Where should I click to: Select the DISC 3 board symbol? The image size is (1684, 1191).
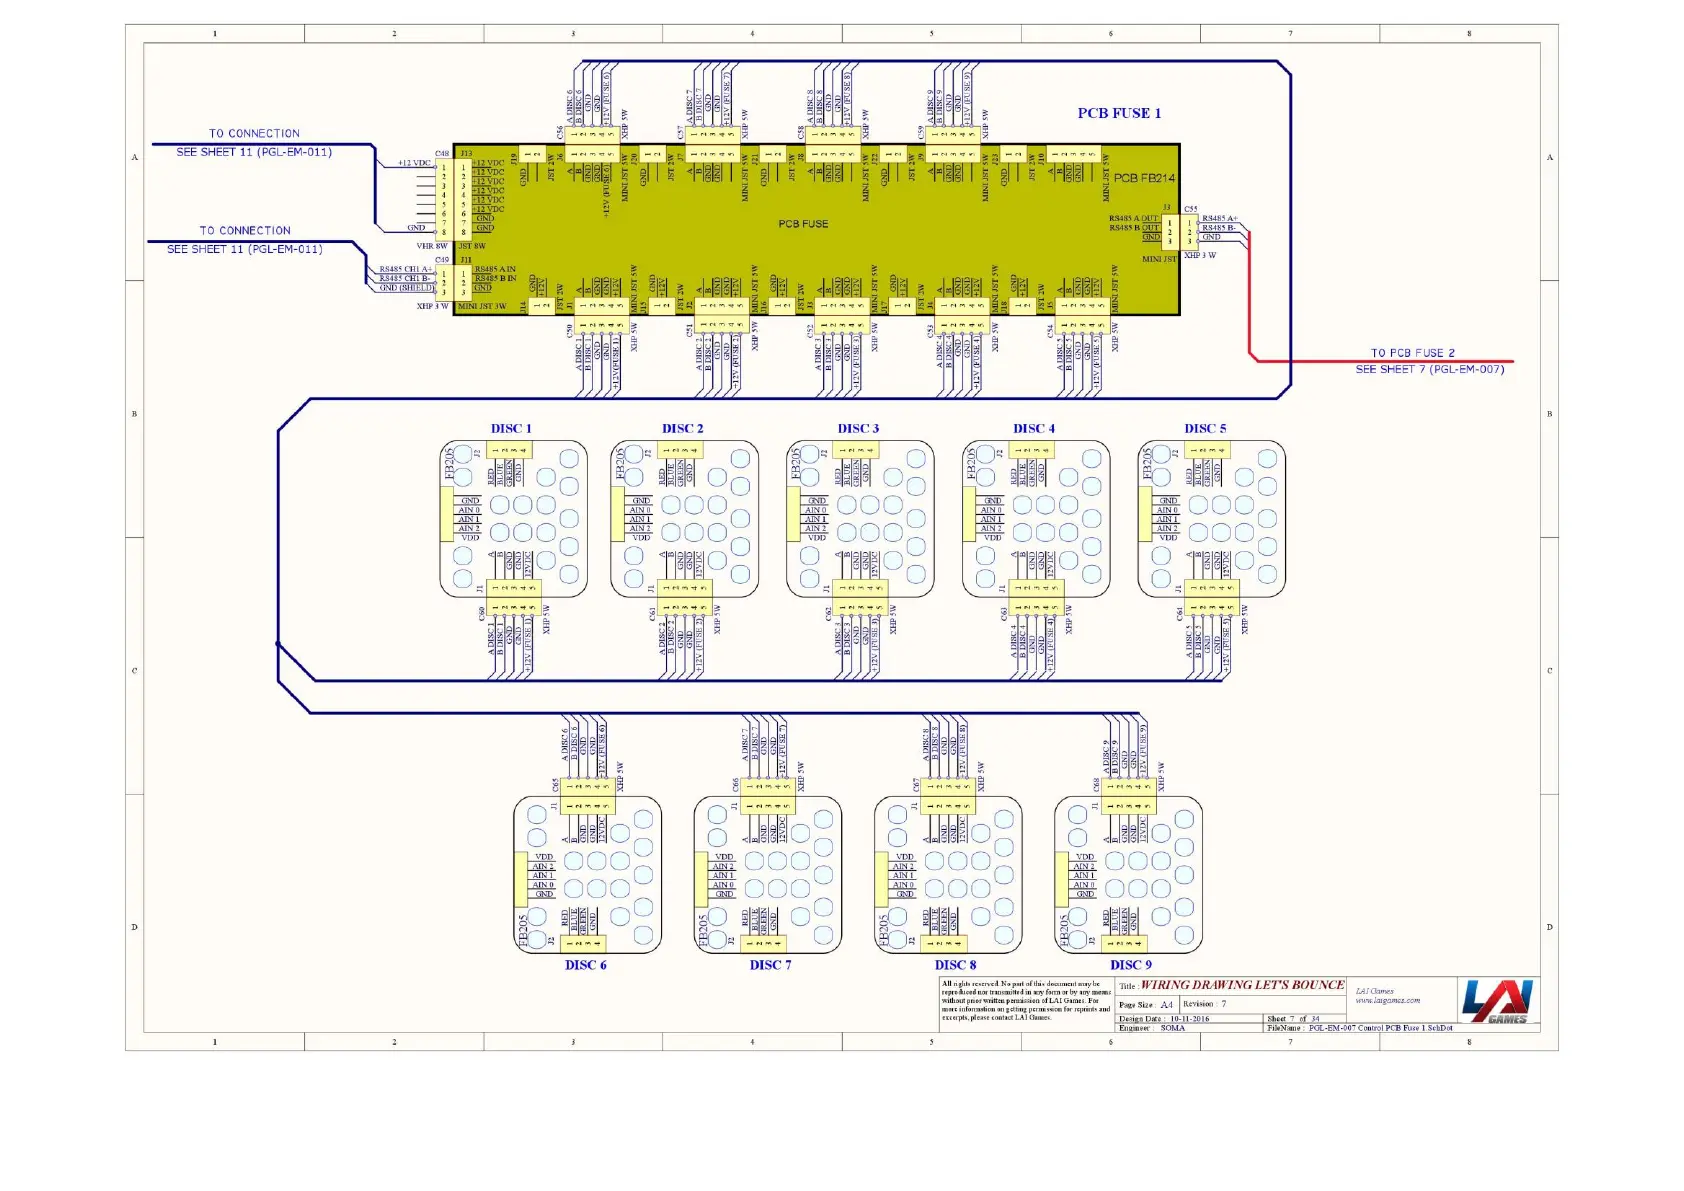click(x=860, y=519)
